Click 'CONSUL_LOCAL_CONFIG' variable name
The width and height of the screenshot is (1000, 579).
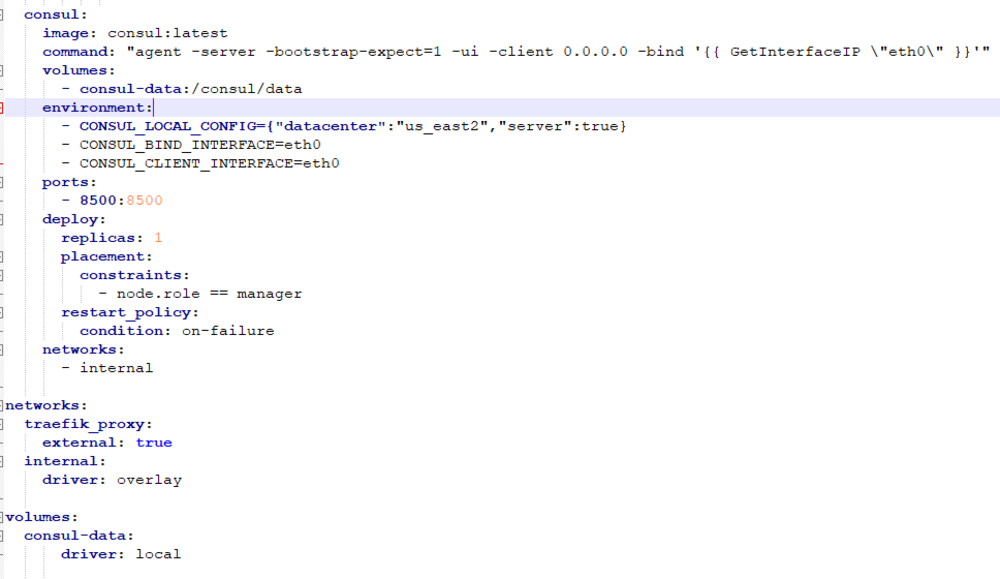point(167,126)
